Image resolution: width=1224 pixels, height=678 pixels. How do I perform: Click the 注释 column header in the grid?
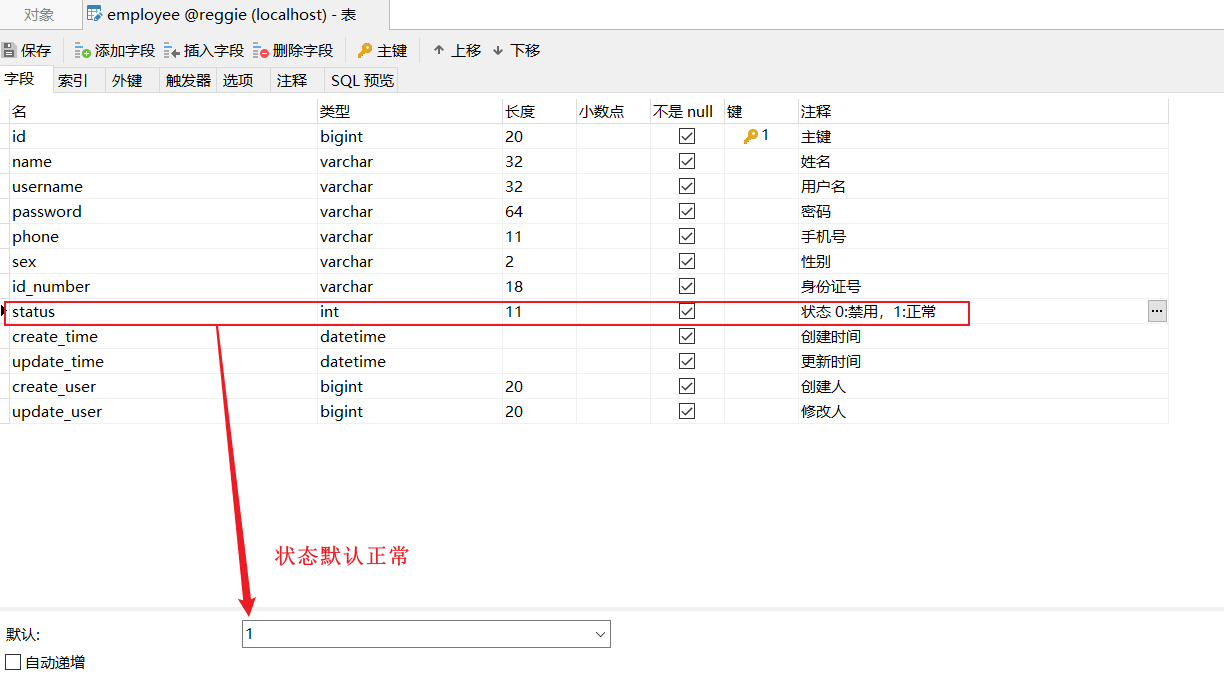click(x=983, y=111)
